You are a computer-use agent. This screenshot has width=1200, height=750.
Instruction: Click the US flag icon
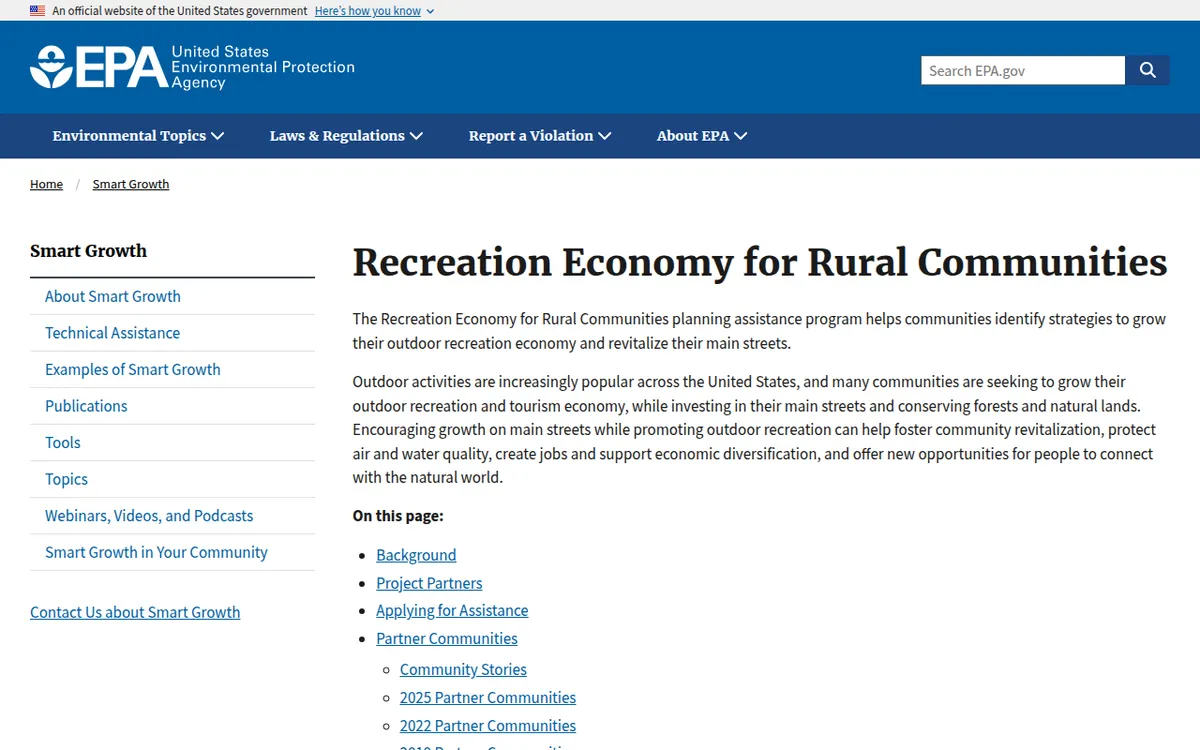coord(37,11)
